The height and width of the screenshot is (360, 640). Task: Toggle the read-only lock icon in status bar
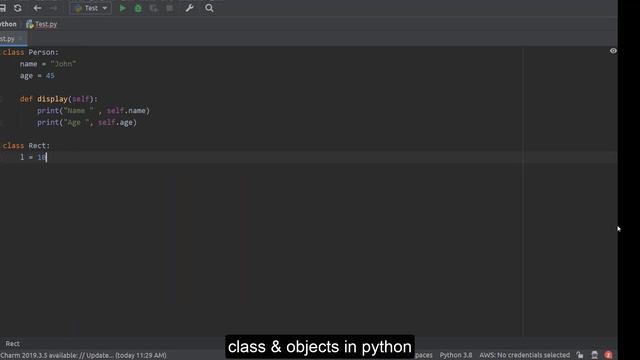[x=580, y=355]
